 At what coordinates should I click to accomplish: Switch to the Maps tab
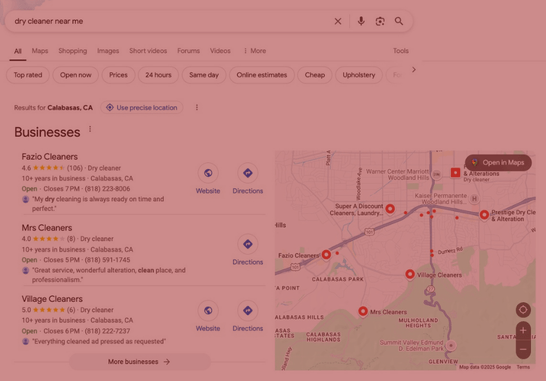(40, 51)
